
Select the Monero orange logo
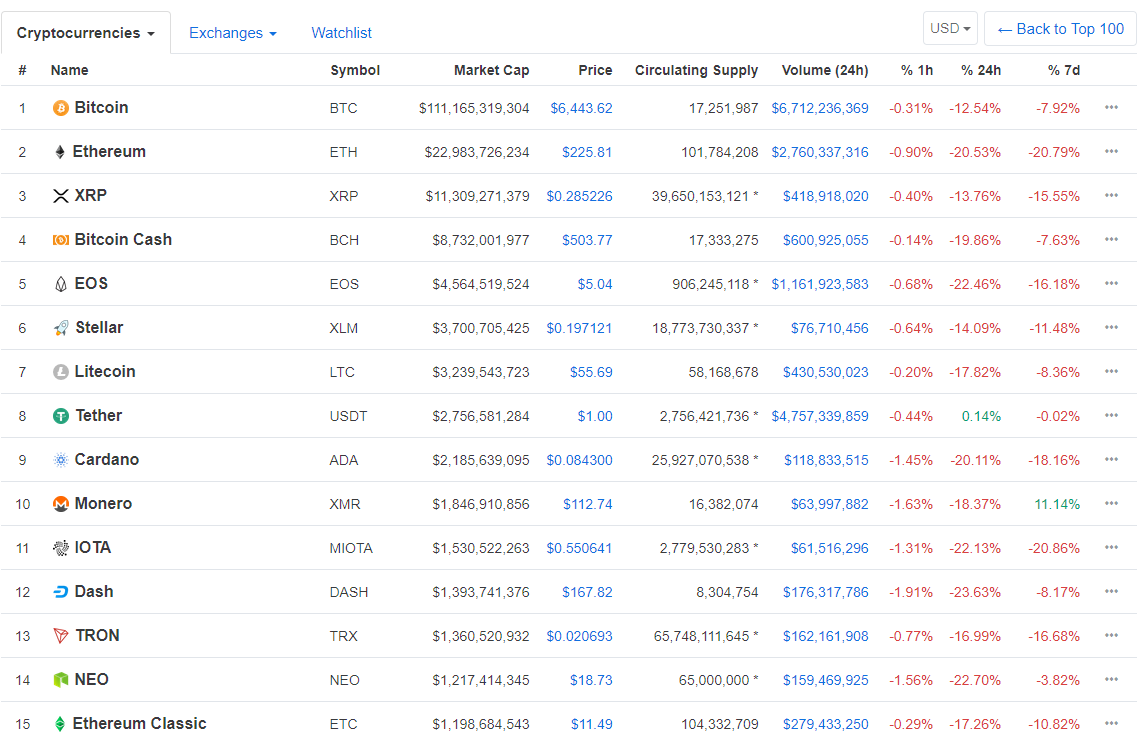coord(60,503)
